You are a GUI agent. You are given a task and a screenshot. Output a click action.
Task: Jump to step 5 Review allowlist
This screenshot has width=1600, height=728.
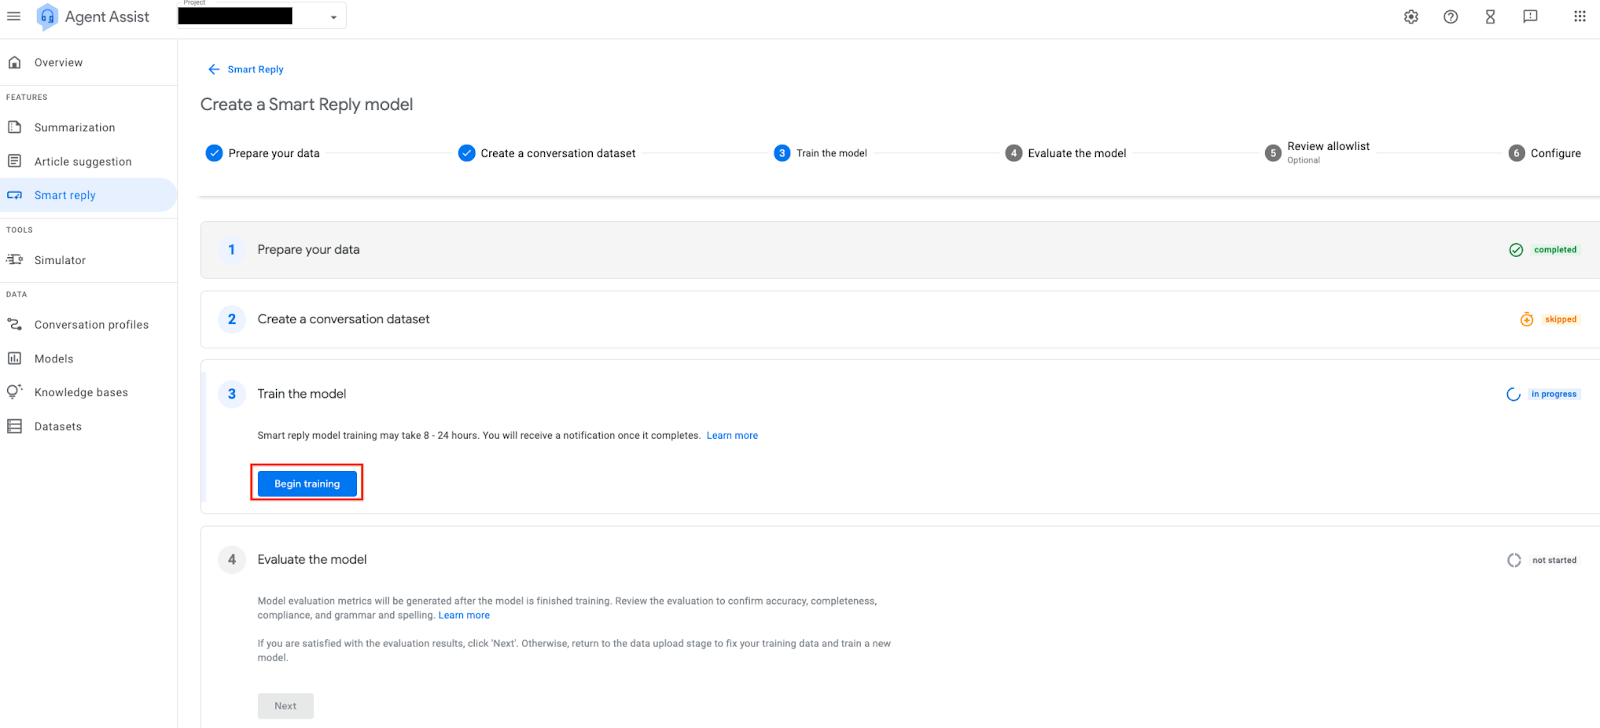pos(1317,152)
